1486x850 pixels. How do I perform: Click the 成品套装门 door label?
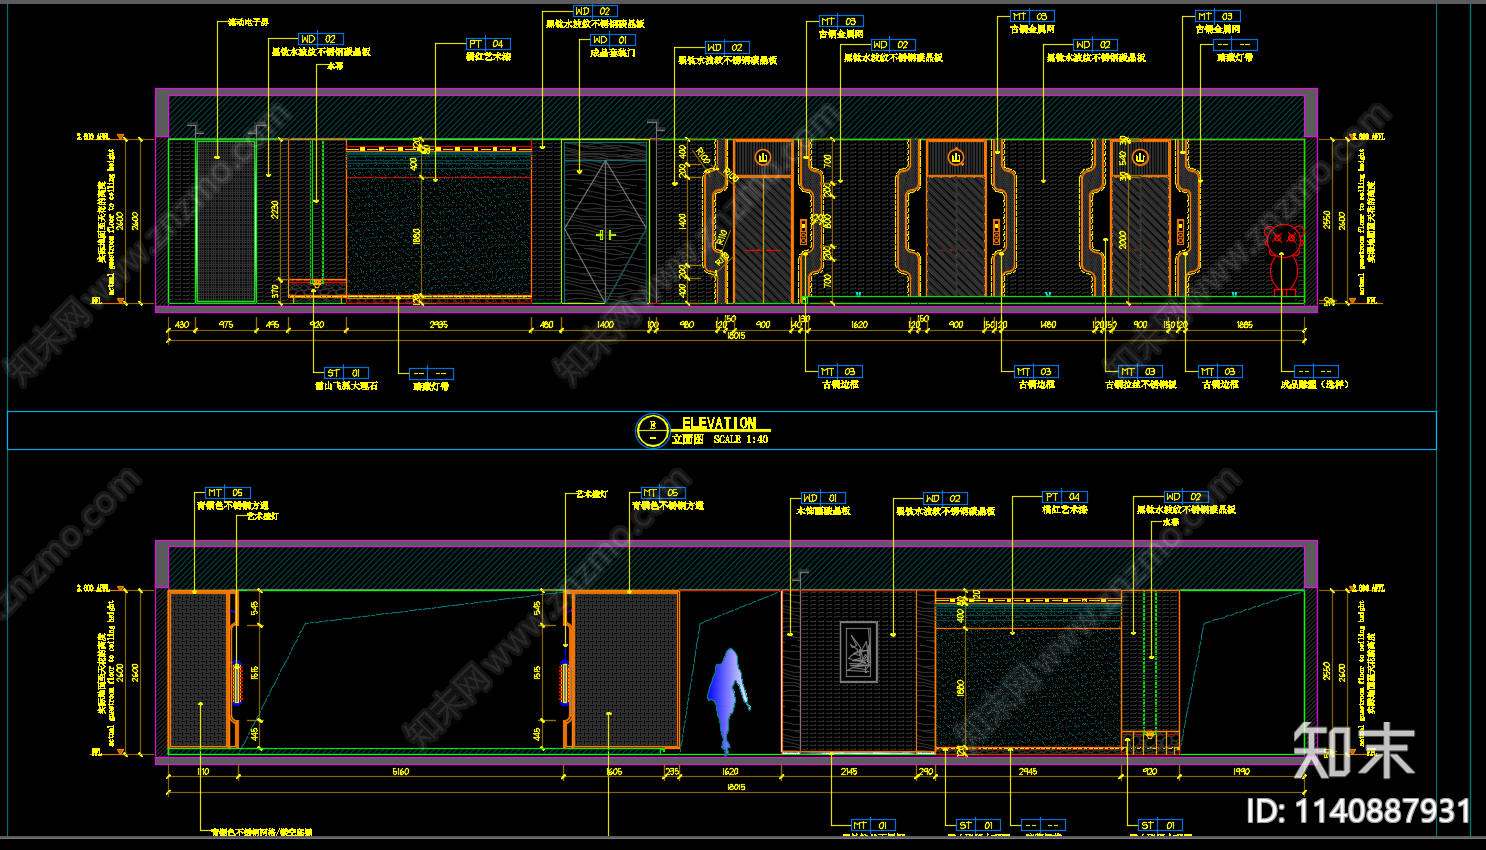point(612,53)
